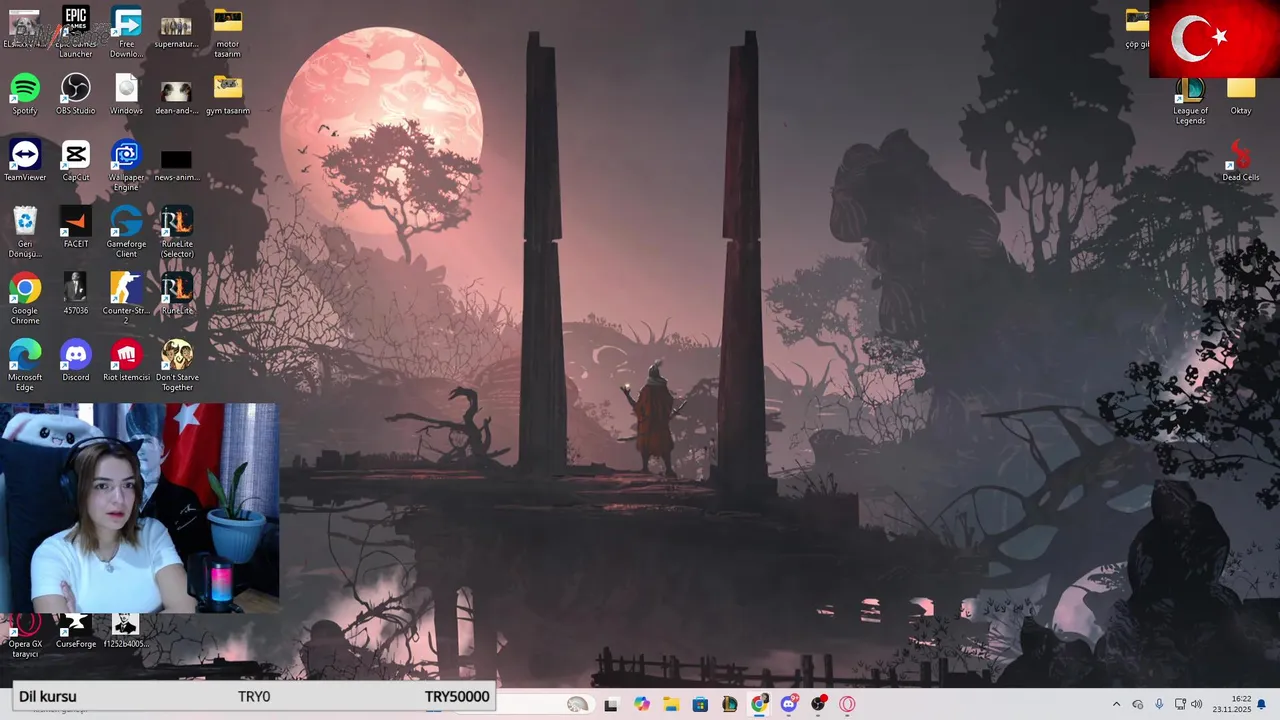1280x720 pixels.
Task: Open the Epic Games Launcher desktop shortcut
Action: 75,31
